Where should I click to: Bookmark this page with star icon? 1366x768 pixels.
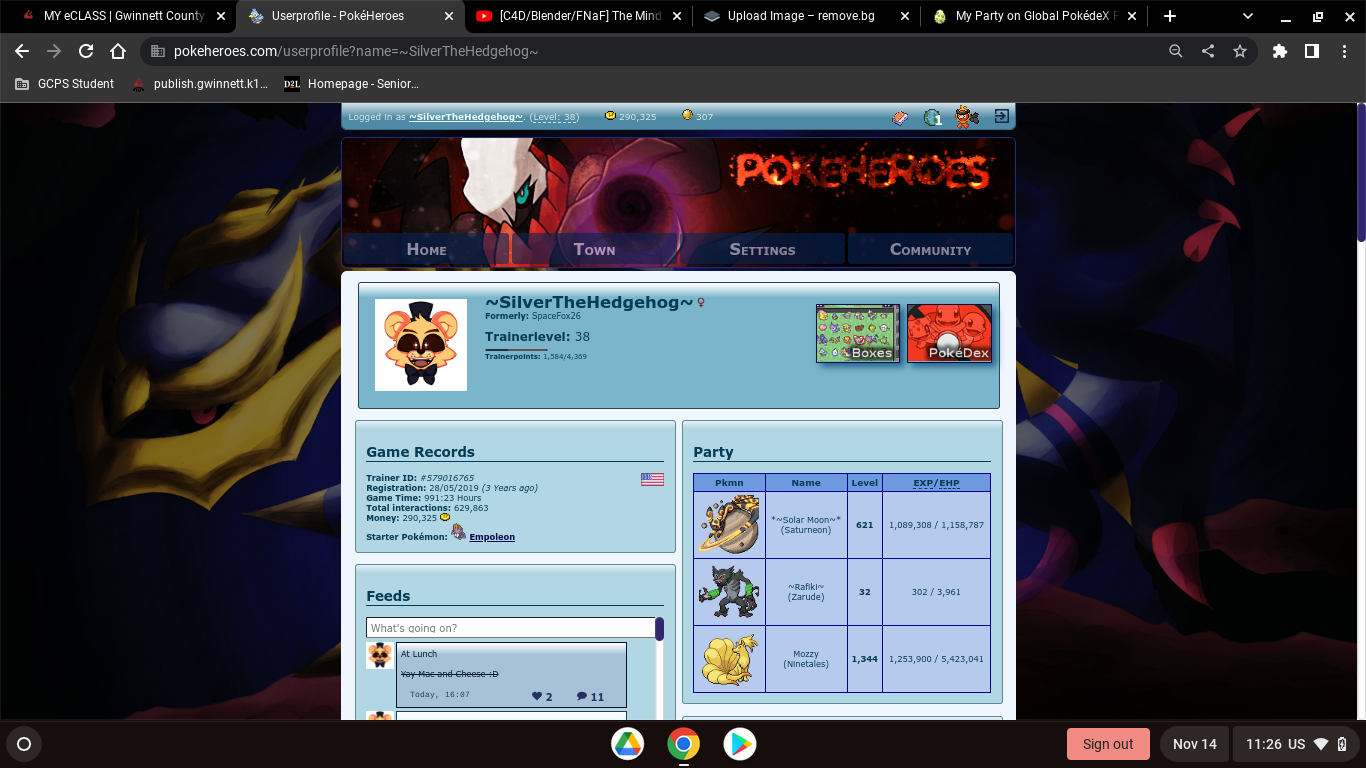1240,51
